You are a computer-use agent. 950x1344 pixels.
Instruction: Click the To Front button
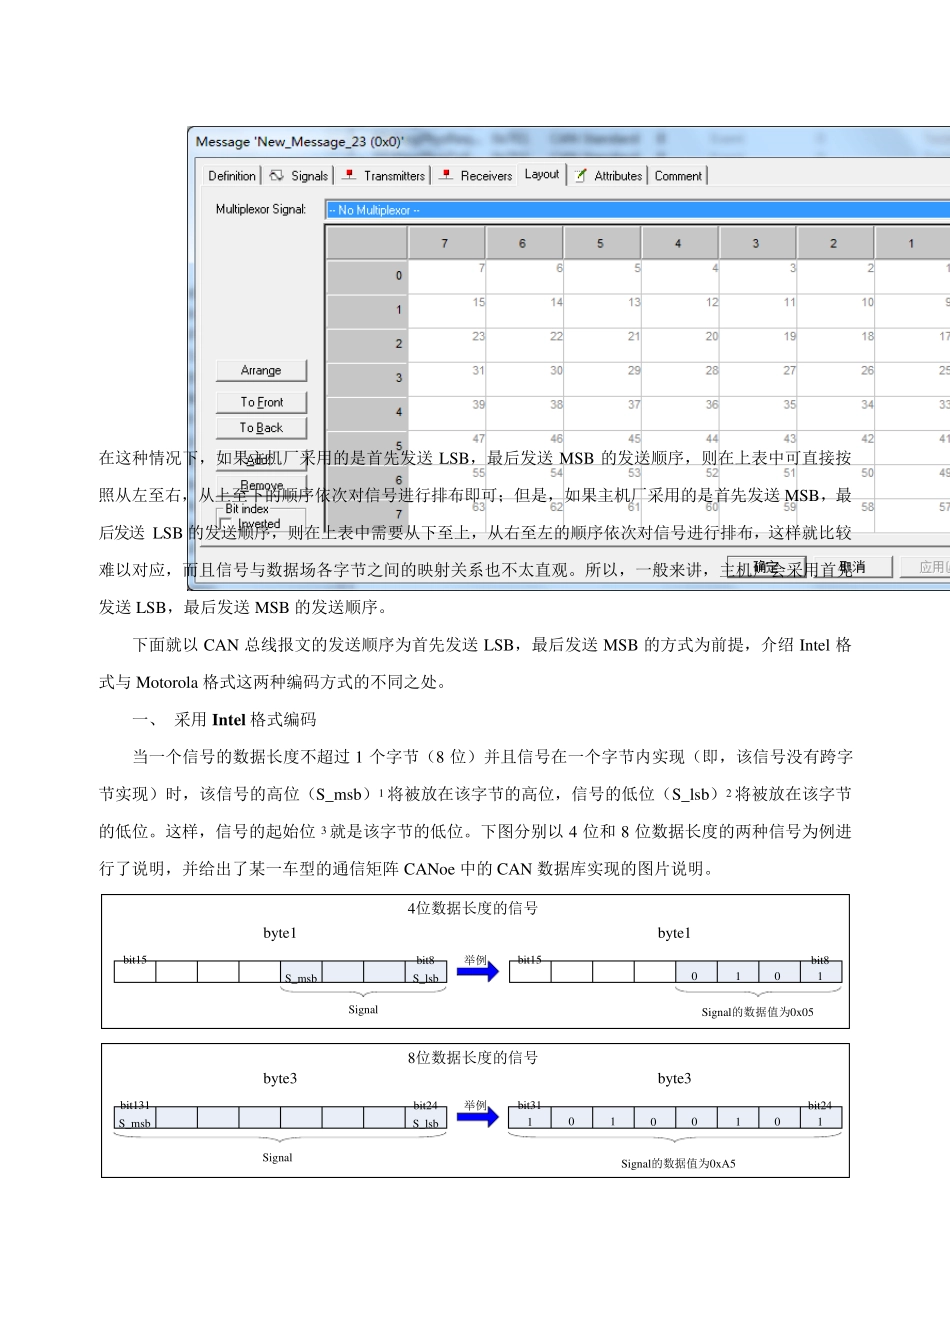tap(261, 402)
